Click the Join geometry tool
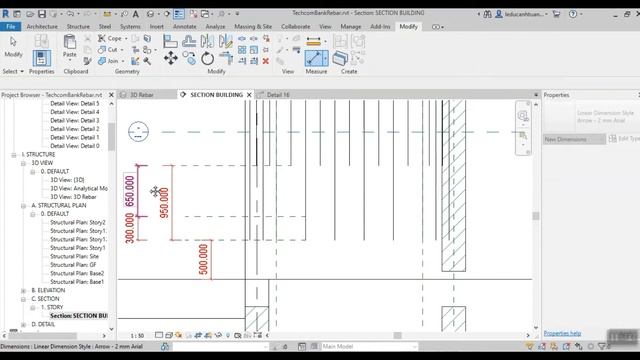 coord(109,61)
